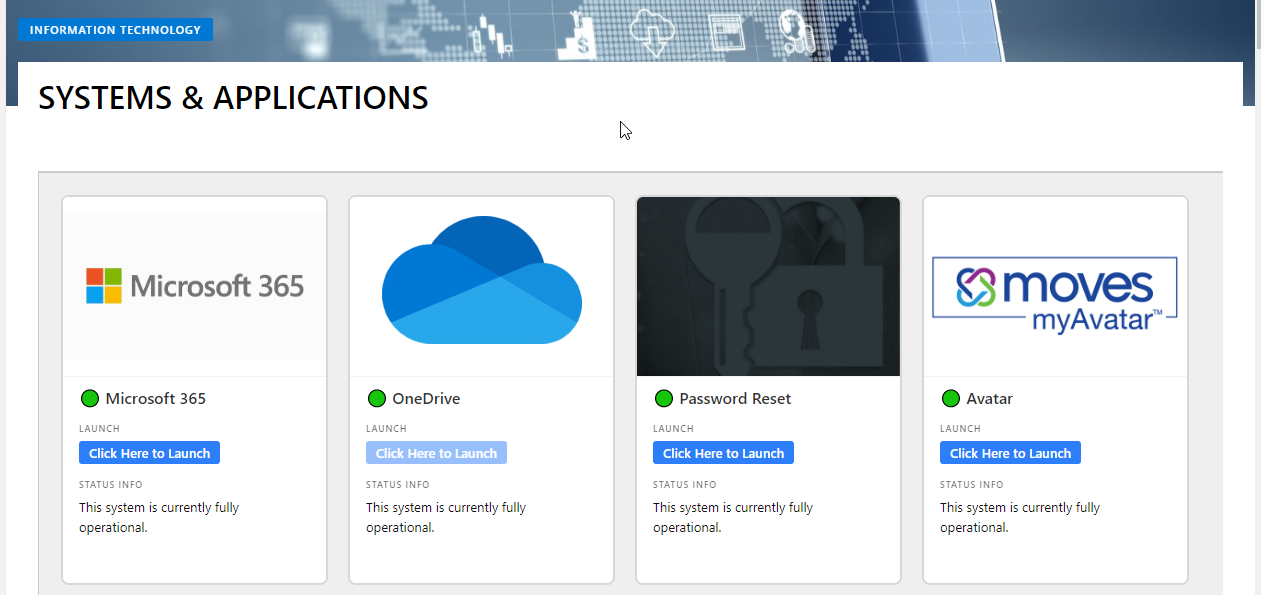Click the cloud download icon in banner
The height and width of the screenshot is (595, 1261).
[652, 32]
